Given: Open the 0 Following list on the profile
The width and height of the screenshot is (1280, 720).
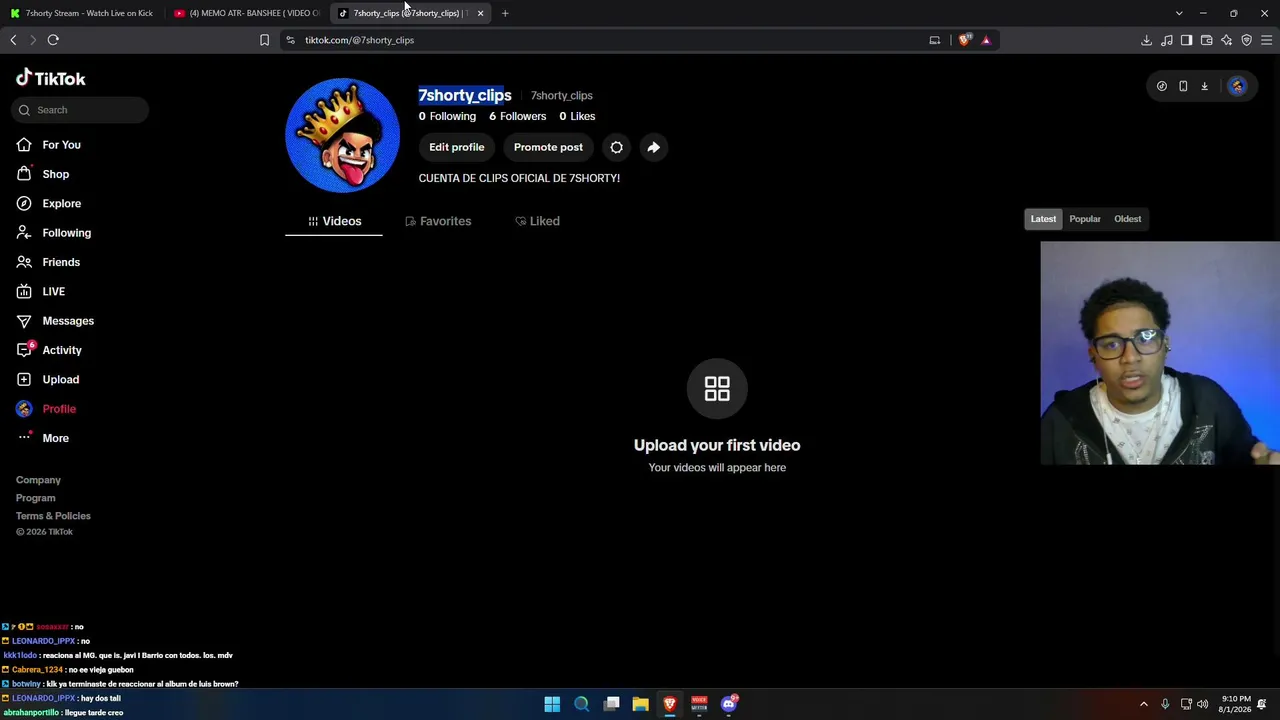Looking at the screenshot, I should (x=447, y=116).
